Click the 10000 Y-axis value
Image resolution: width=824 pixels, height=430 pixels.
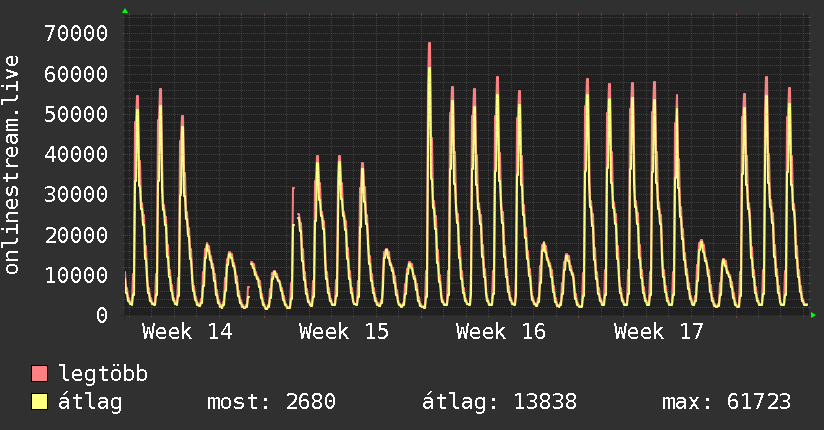[76, 275]
